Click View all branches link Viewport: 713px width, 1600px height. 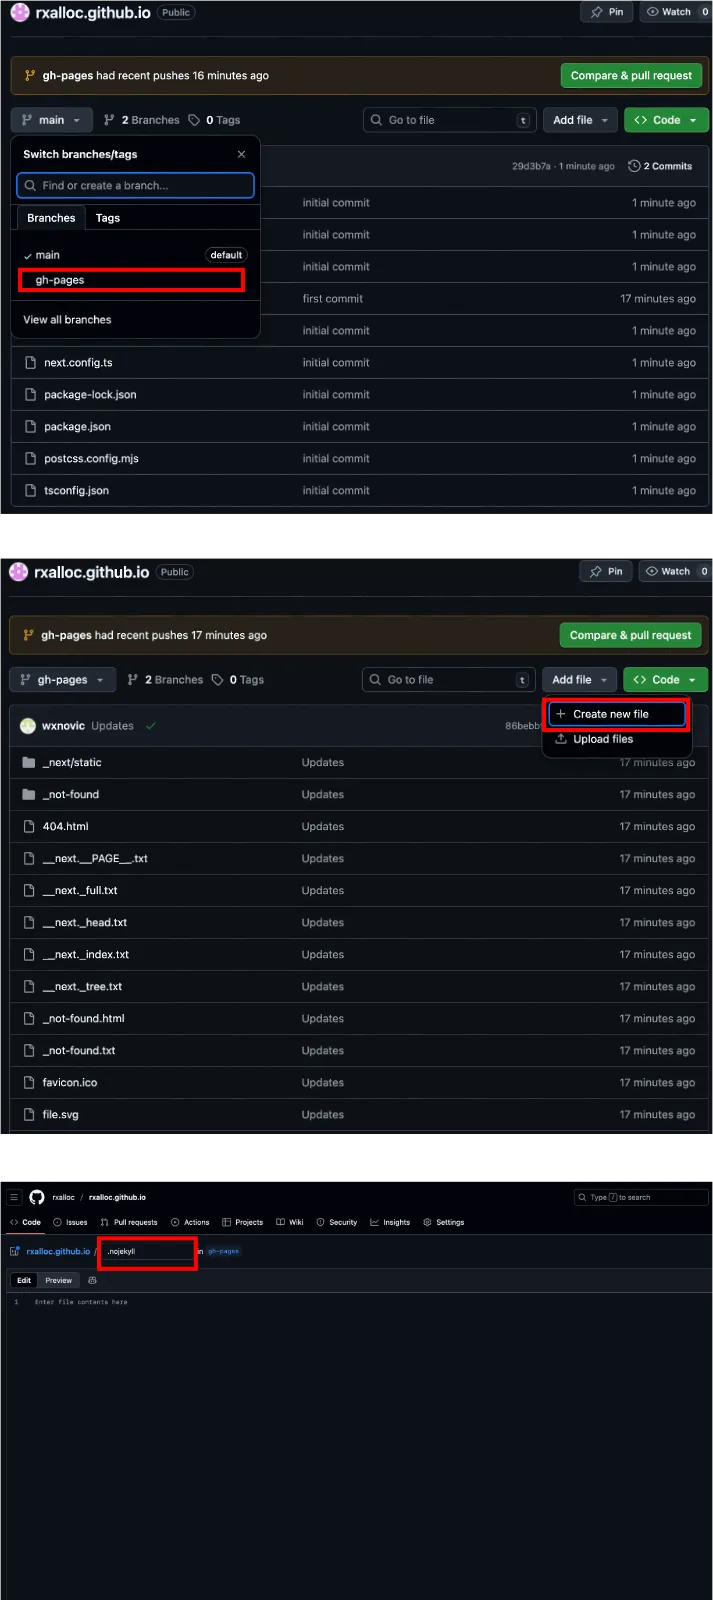point(67,320)
